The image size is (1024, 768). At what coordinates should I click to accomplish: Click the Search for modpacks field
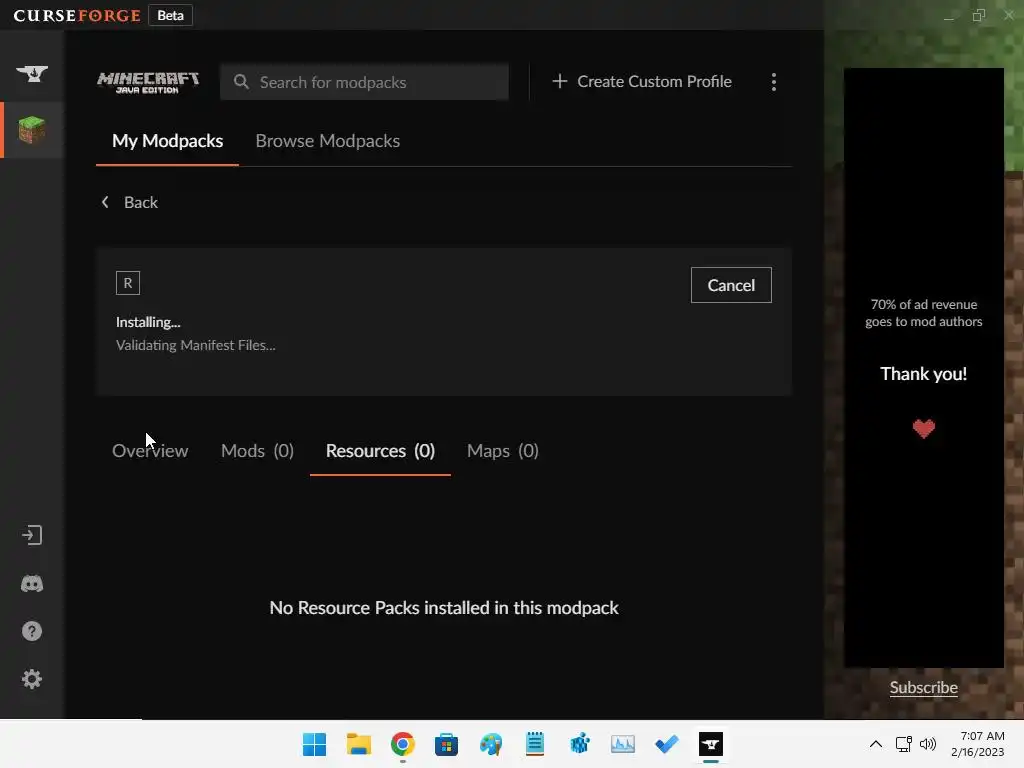(x=364, y=82)
